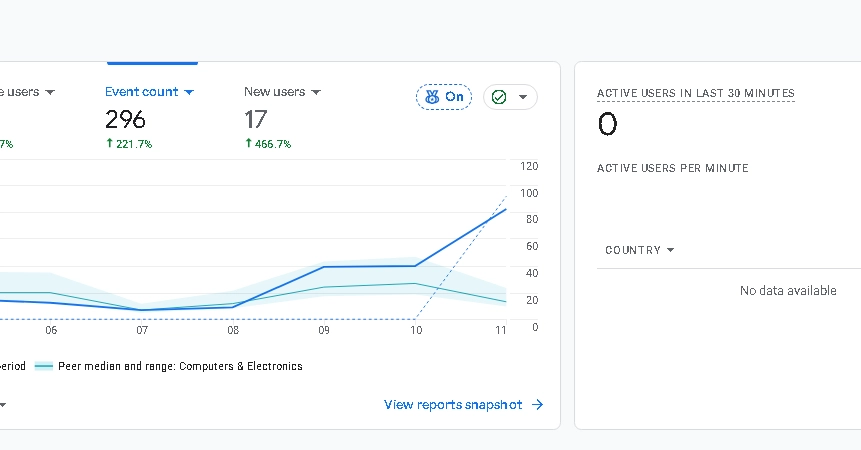Click the green data quality checkmark icon
Viewport: 861px width, 450px height.
[499, 97]
